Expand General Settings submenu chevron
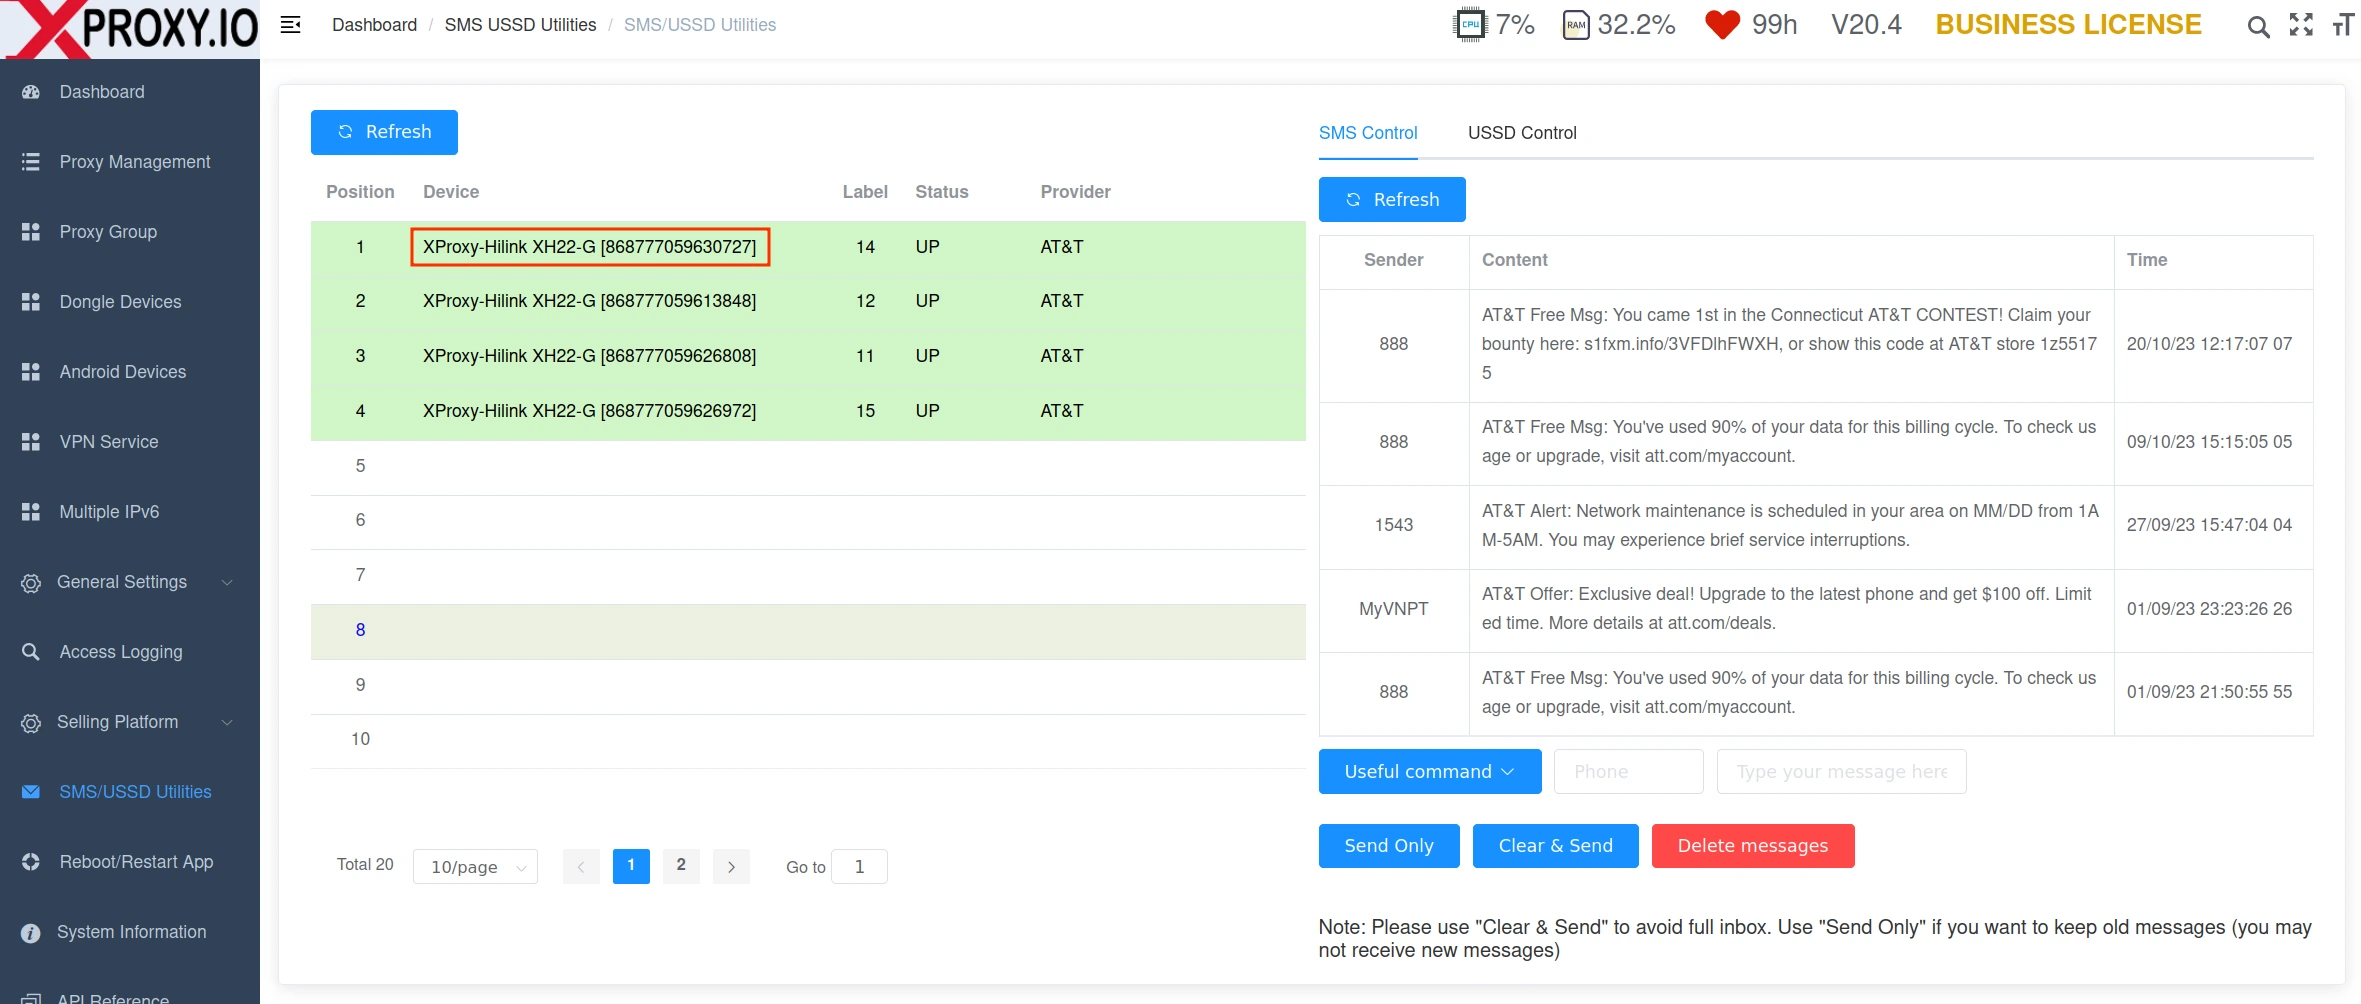This screenshot has width=2361, height=1004. pyautogui.click(x=227, y=582)
